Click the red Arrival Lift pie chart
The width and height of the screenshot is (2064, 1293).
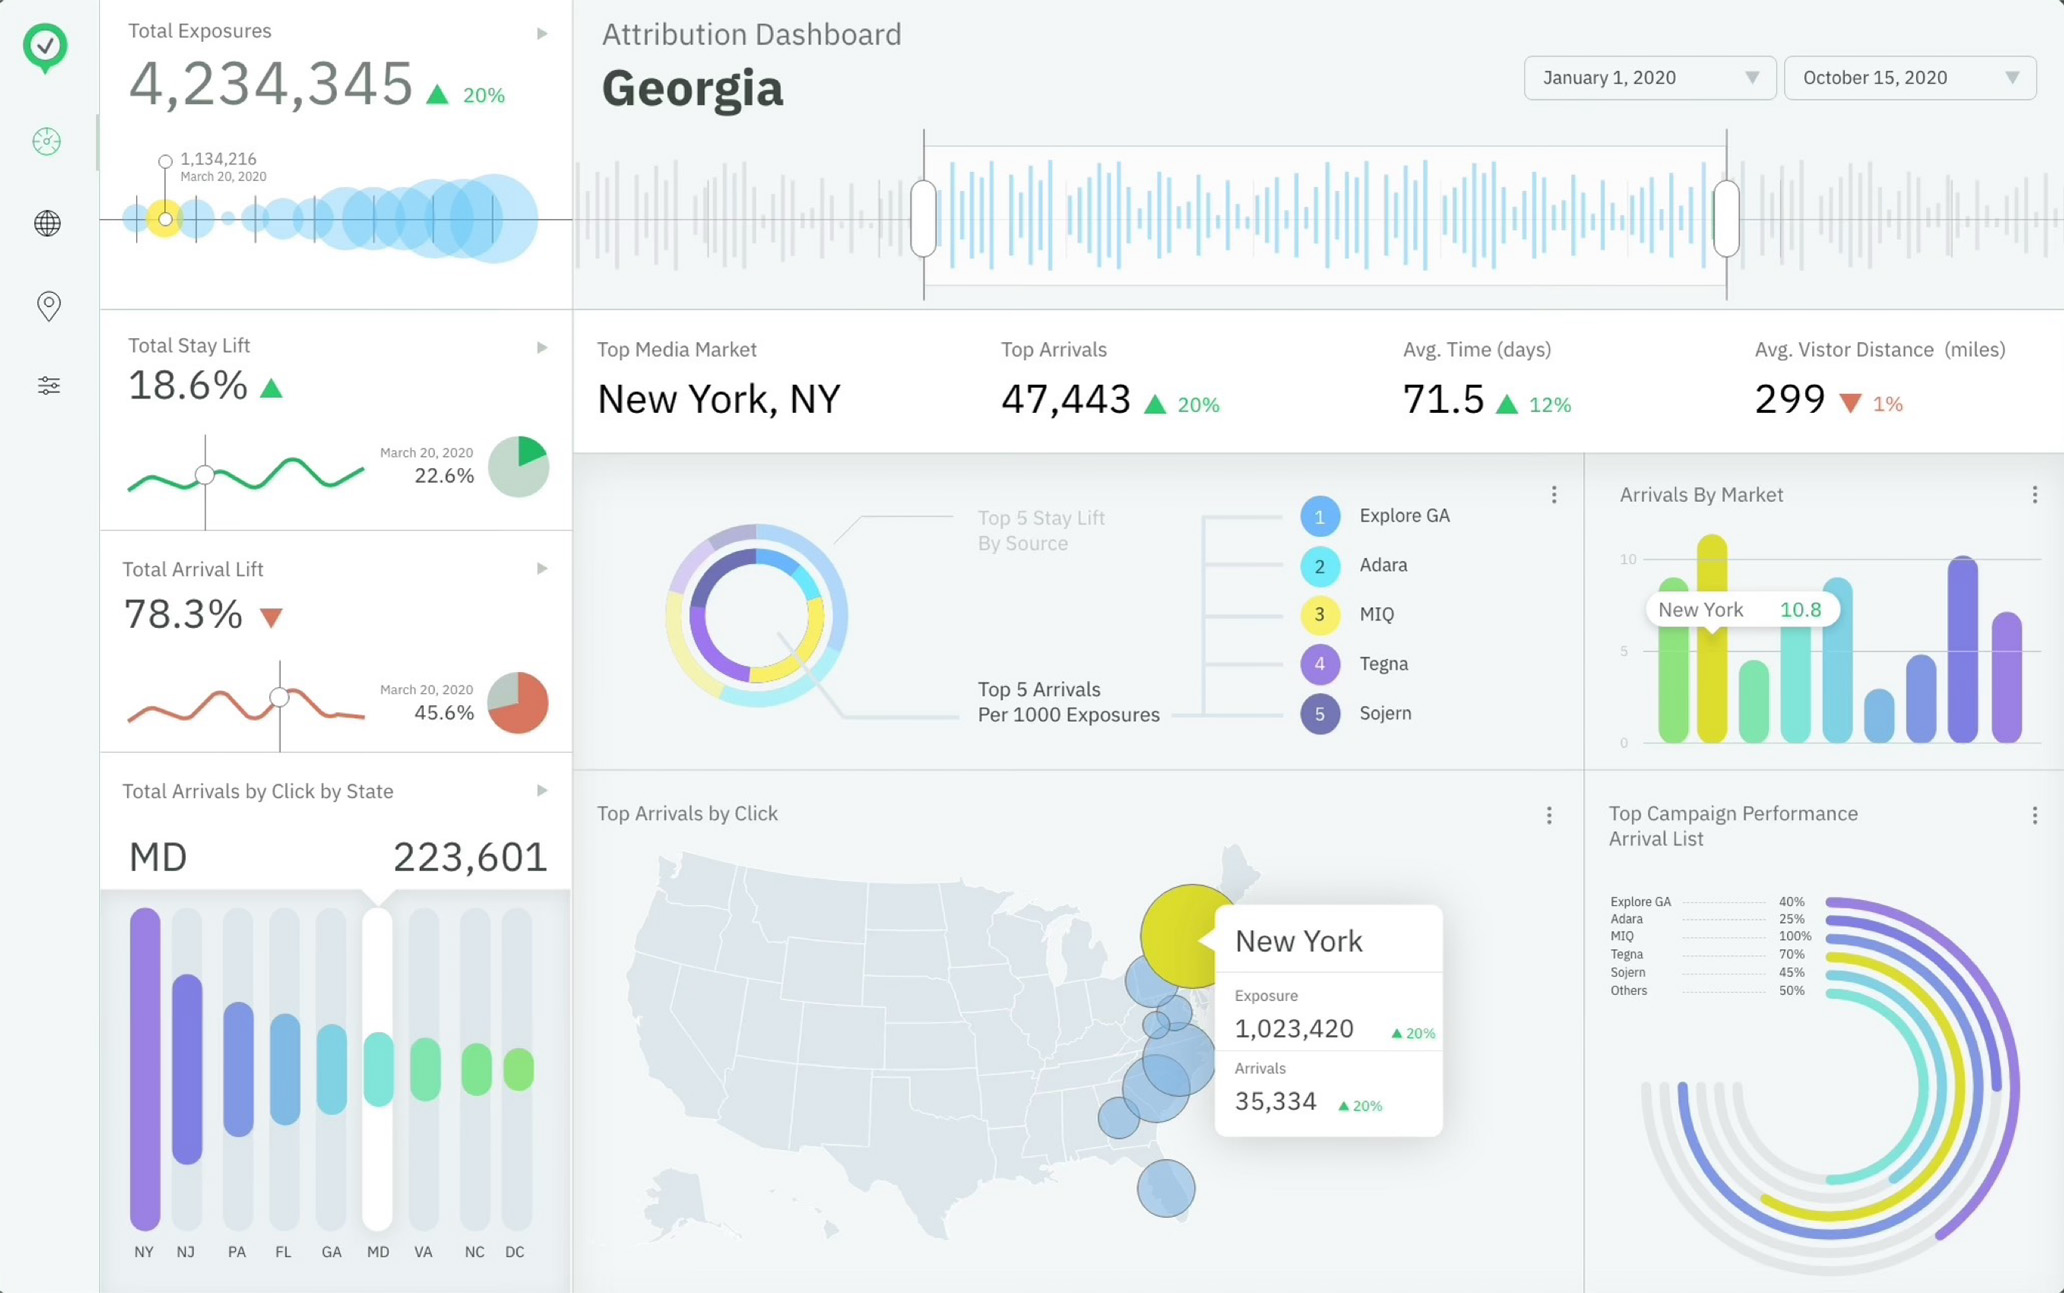pyautogui.click(x=518, y=703)
